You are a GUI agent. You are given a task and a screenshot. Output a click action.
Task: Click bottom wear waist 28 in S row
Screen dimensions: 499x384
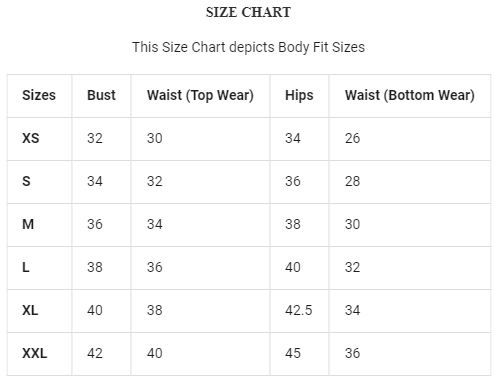coord(352,181)
